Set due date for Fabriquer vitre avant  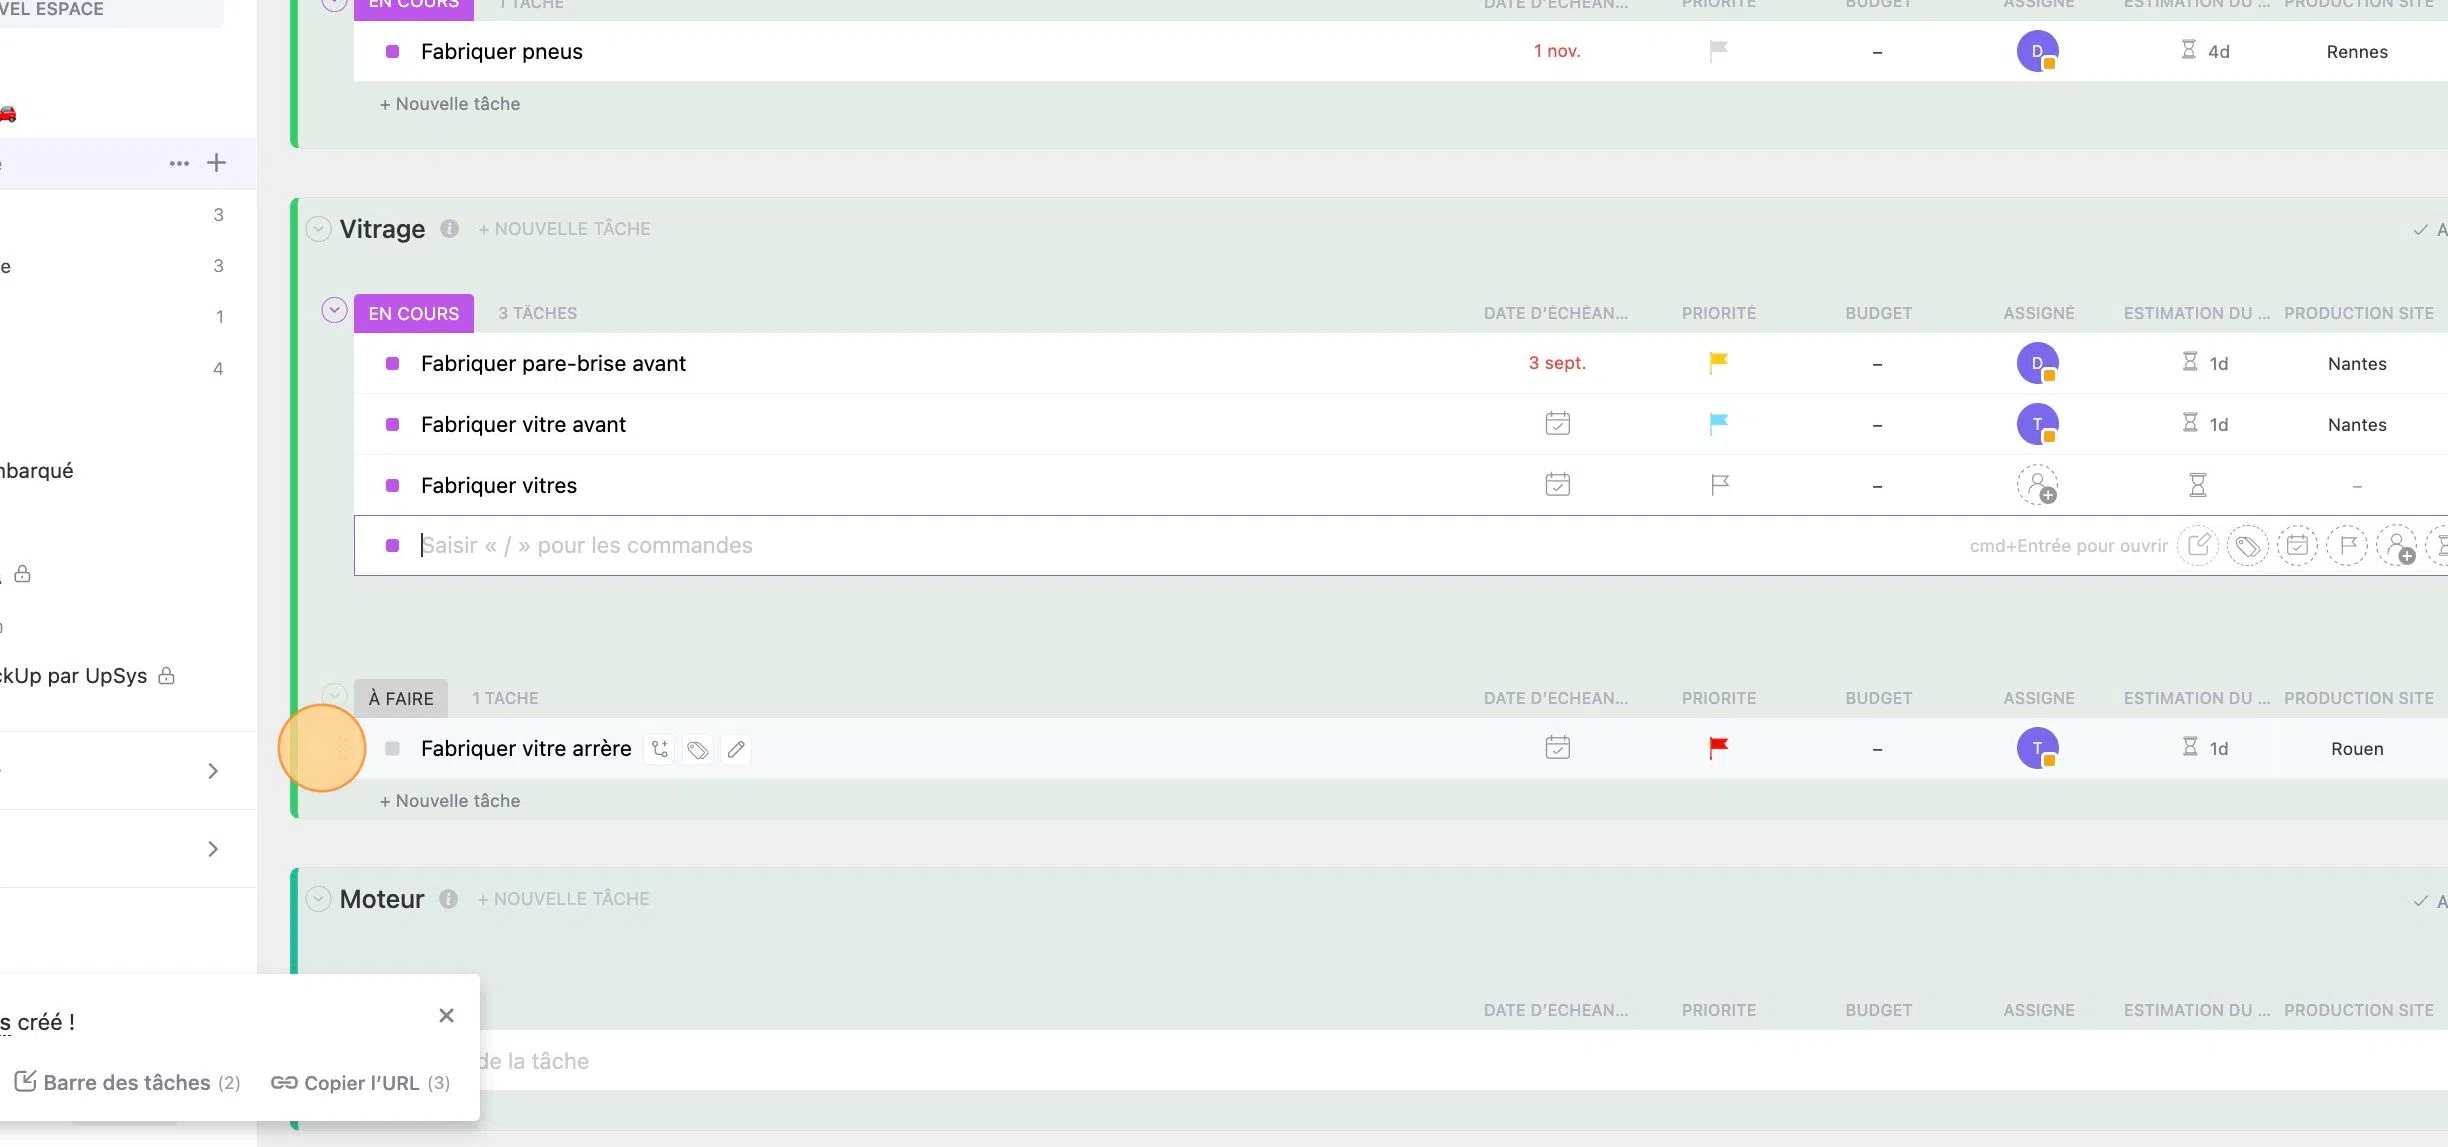click(x=1557, y=424)
